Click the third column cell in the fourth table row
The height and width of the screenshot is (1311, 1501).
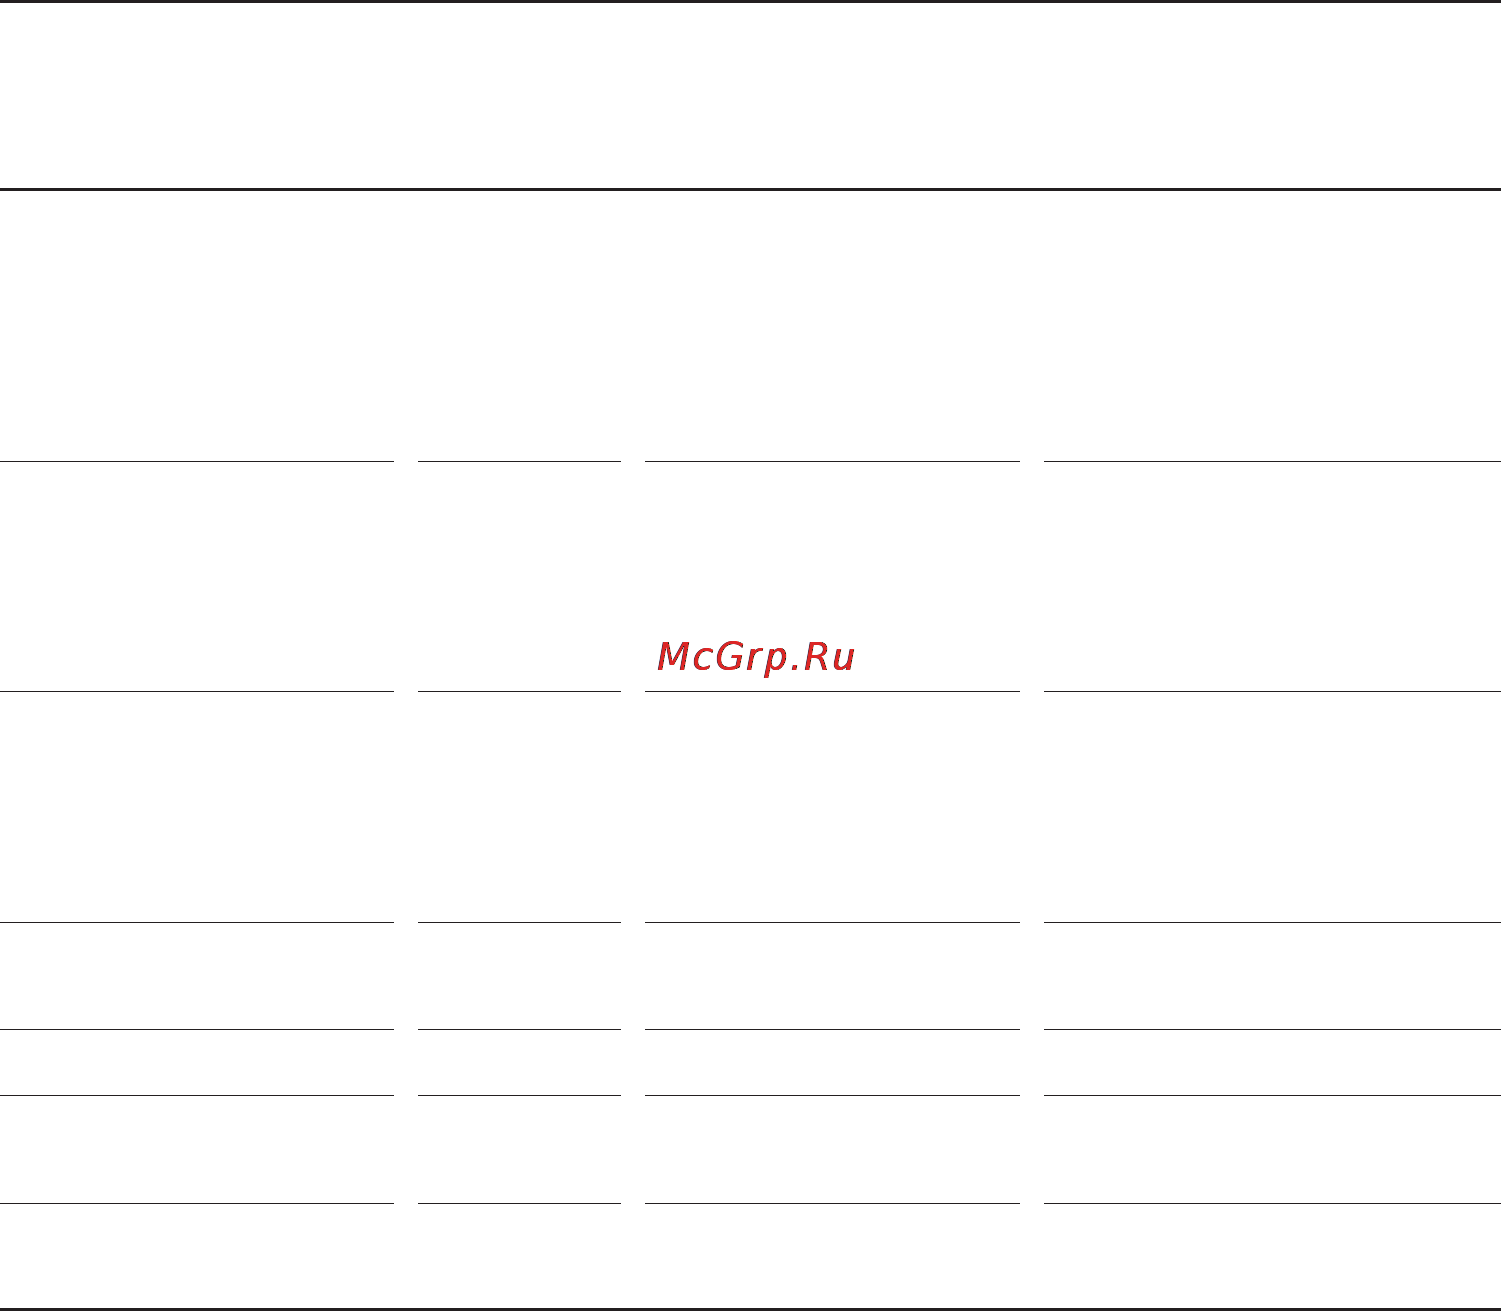[832, 976]
